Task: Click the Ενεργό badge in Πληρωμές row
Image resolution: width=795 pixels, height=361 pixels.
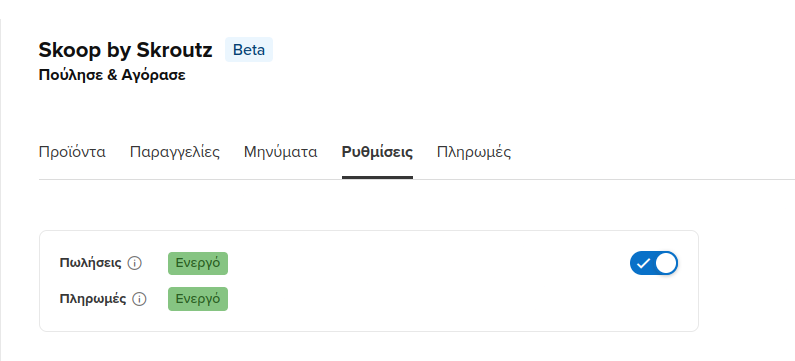Action: point(198,299)
